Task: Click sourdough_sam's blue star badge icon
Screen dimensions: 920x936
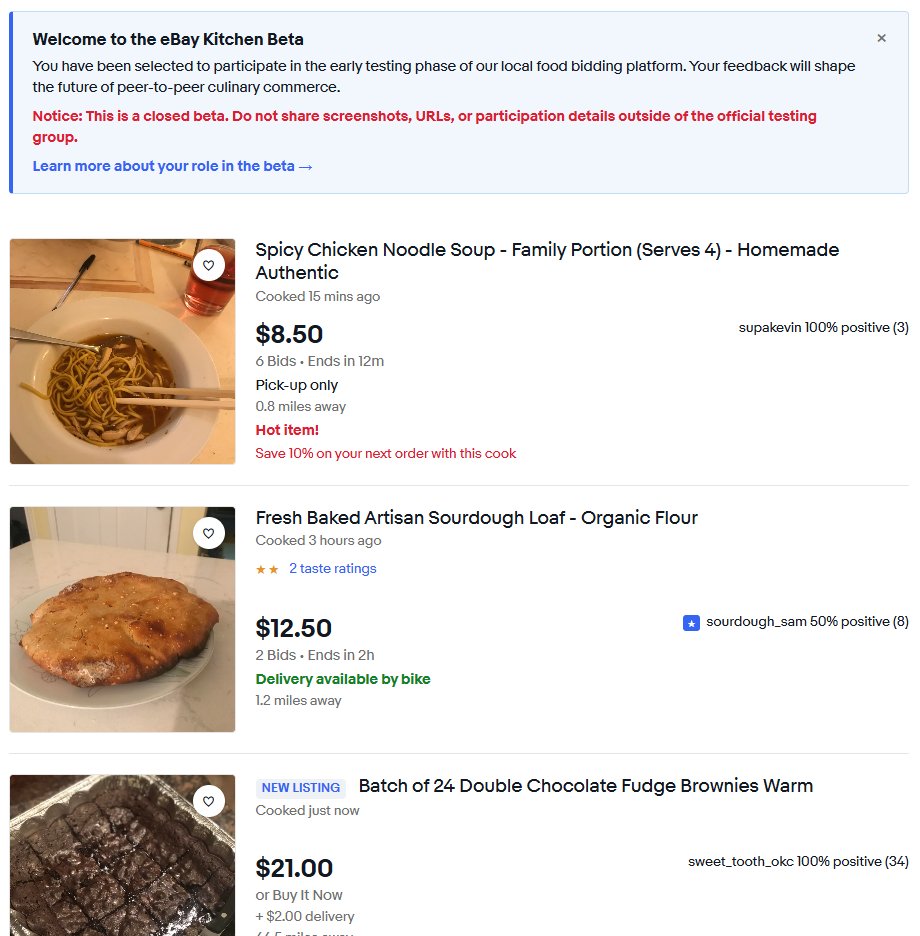Action: (691, 623)
